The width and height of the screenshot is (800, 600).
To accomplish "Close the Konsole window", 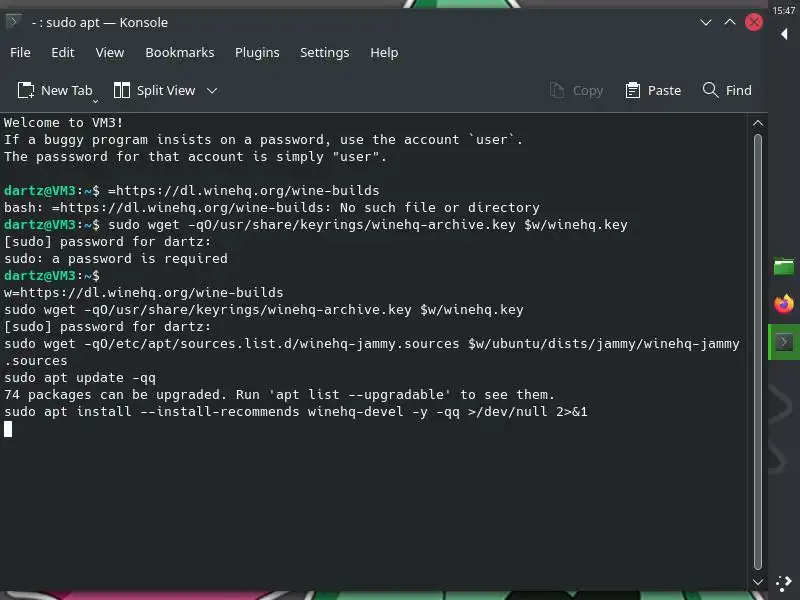I will coord(754,22).
